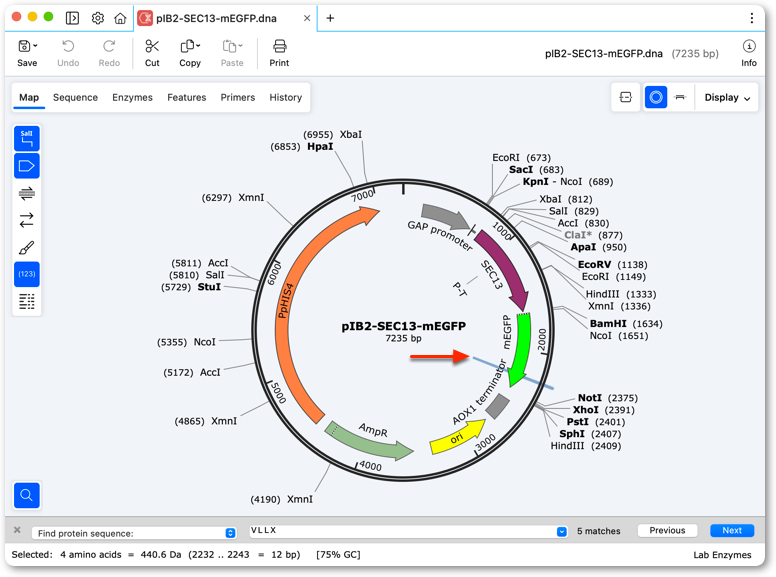Switch to the Enzymes tab
Viewport: 776px width, 577px height.
132,97
